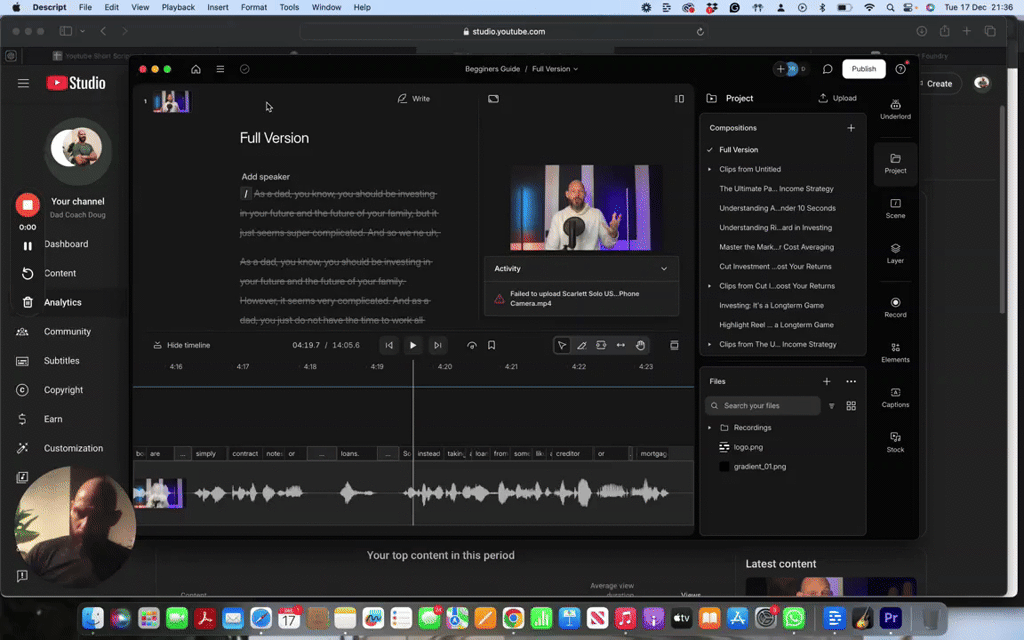Select the slip arrows tool in timeline
Image resolution: width=1024 pixels, height=640 pixels.
pos(620,345)
